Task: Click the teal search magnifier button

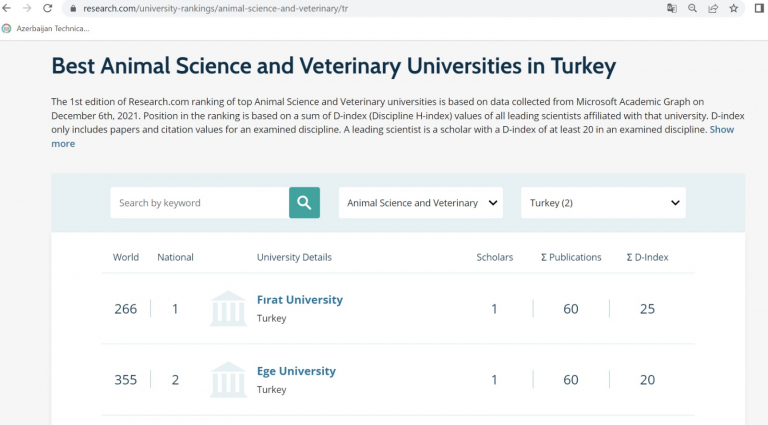Action: click(304, 203)
